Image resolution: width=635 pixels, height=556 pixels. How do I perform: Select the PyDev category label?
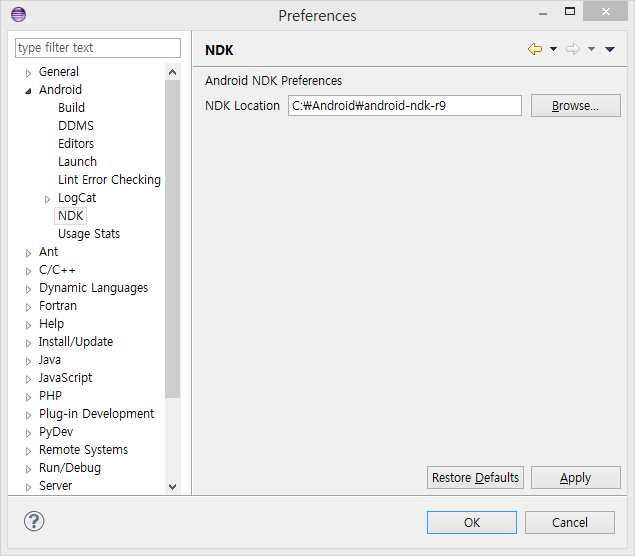tap(56, 432)
